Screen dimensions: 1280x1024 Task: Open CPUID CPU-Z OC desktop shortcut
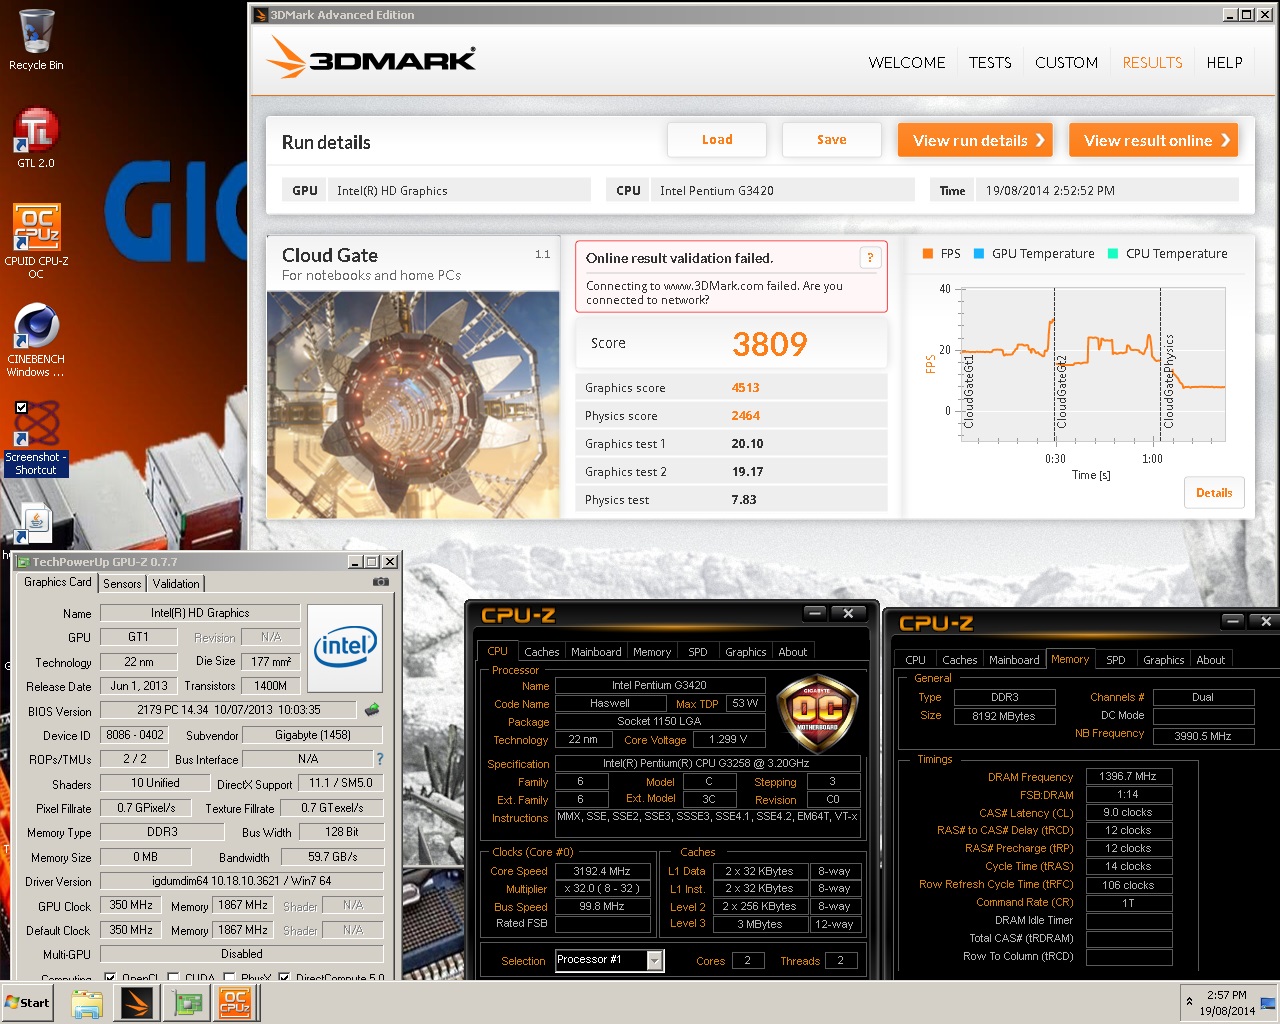[36, 240]
